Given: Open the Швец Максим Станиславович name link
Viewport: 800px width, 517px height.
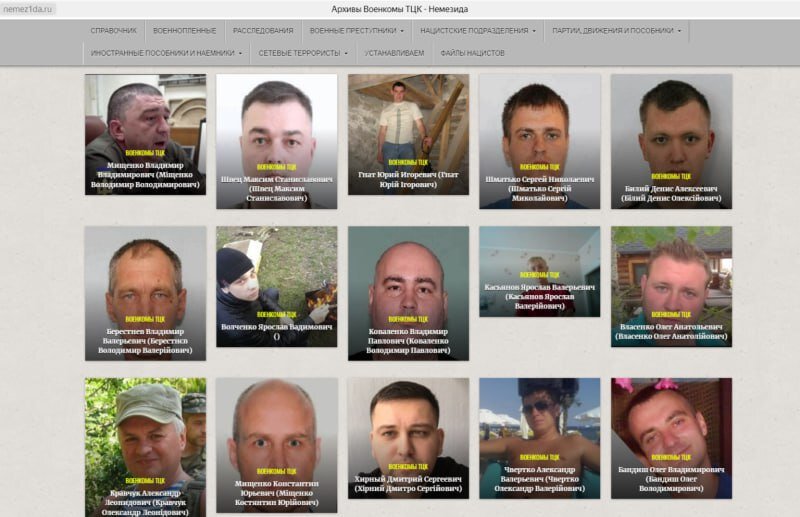Looking at the screenshot, I should (x=277, y=188).
